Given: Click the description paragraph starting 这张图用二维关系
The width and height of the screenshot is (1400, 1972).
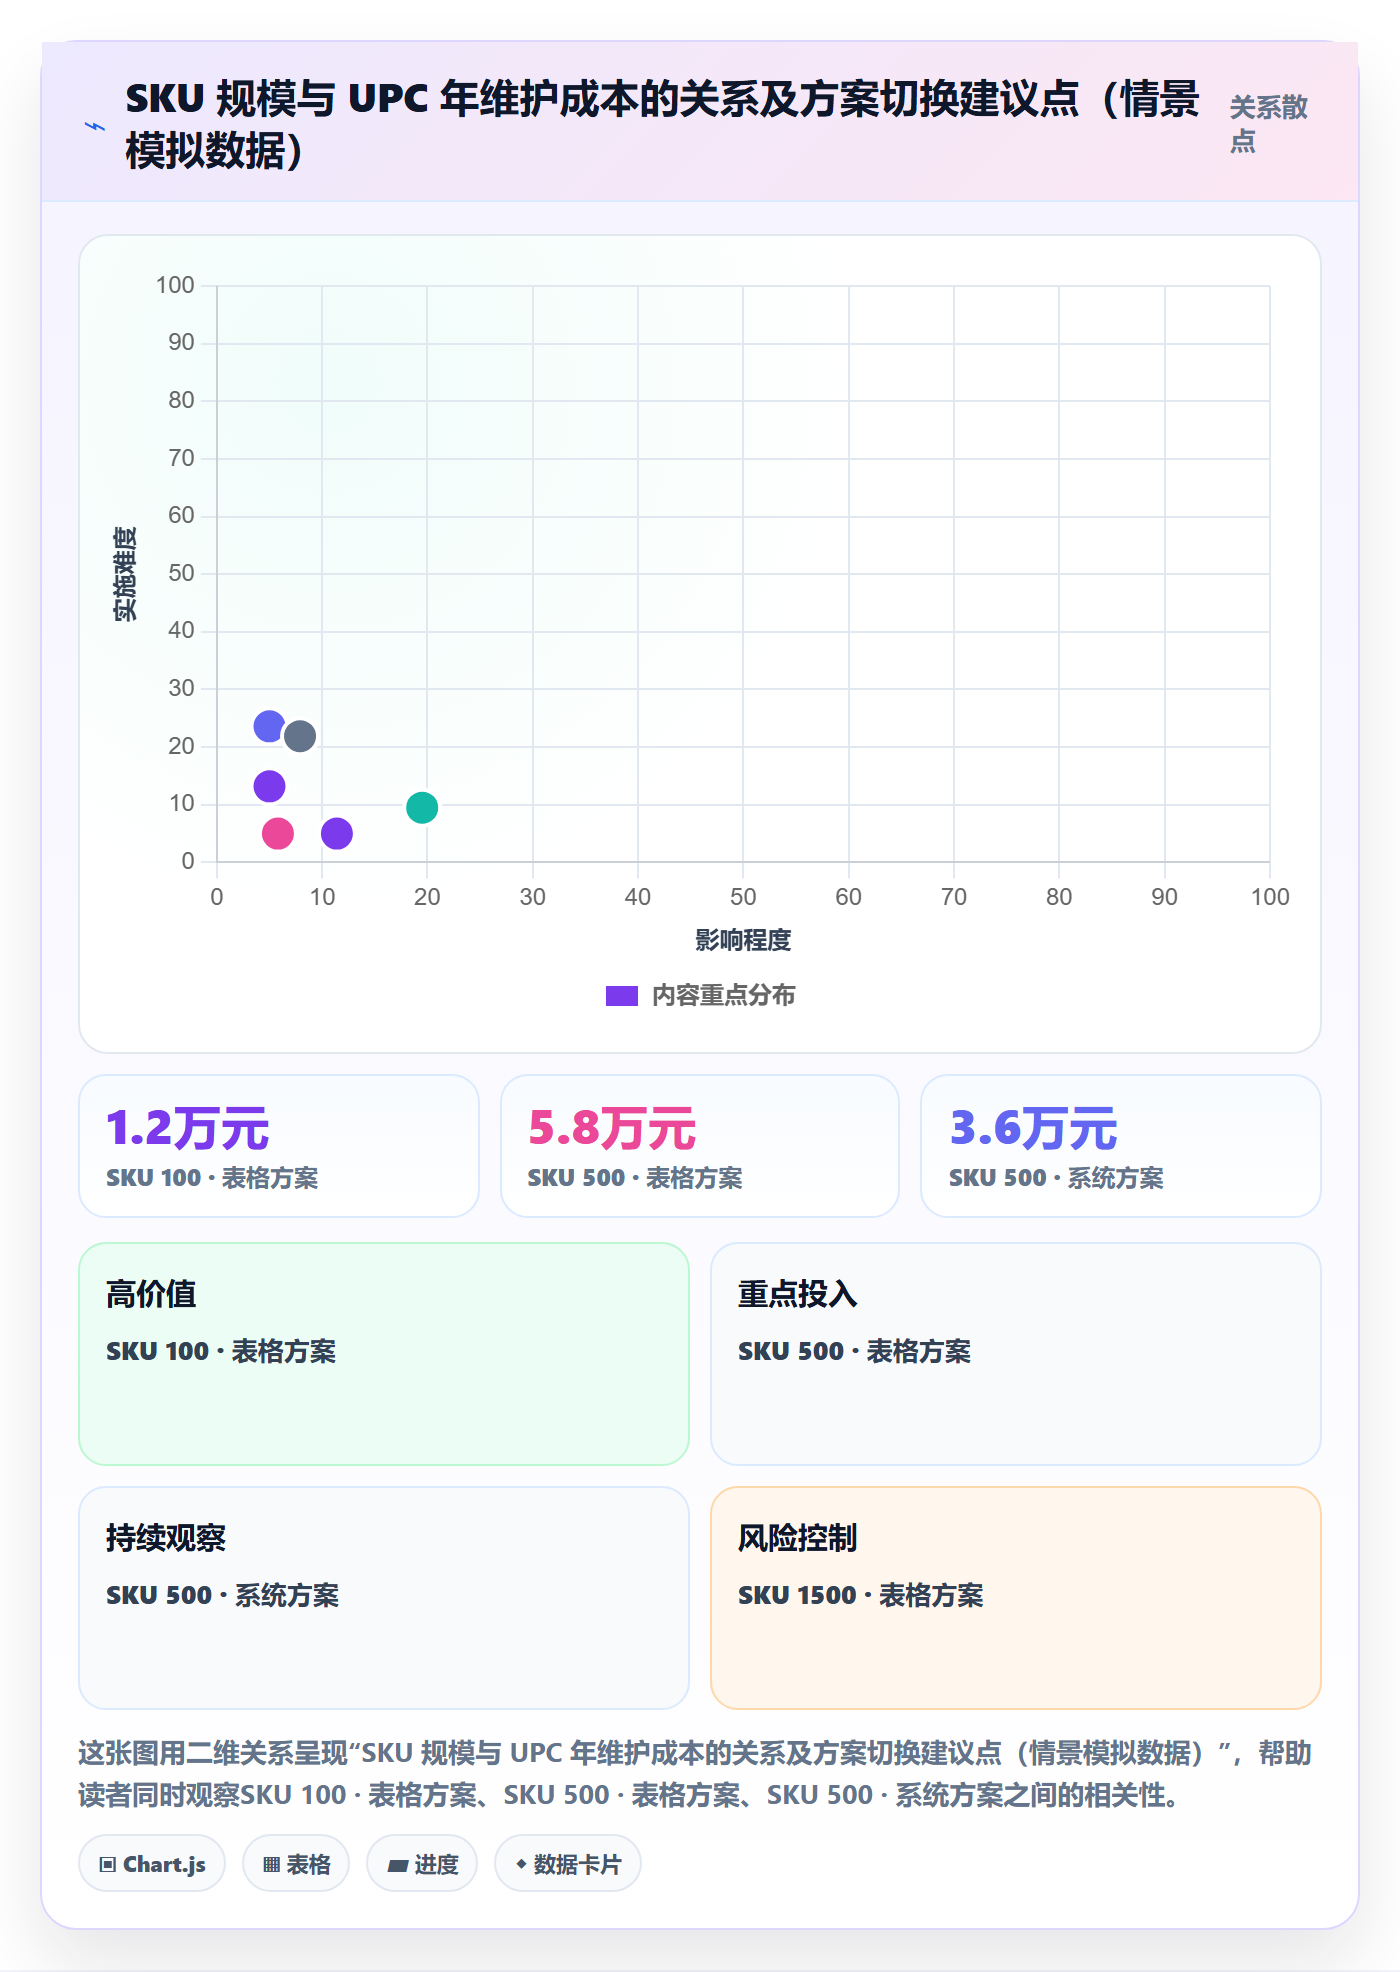Looking at the screenshot, I should click(695, 1774).
